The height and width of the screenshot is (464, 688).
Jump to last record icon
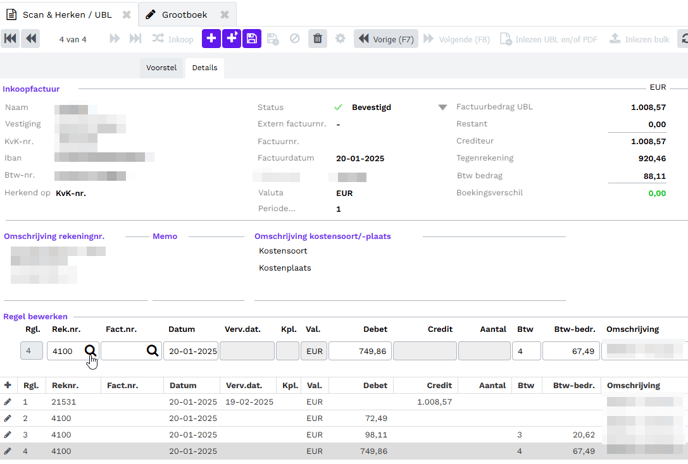coord(135,39)
